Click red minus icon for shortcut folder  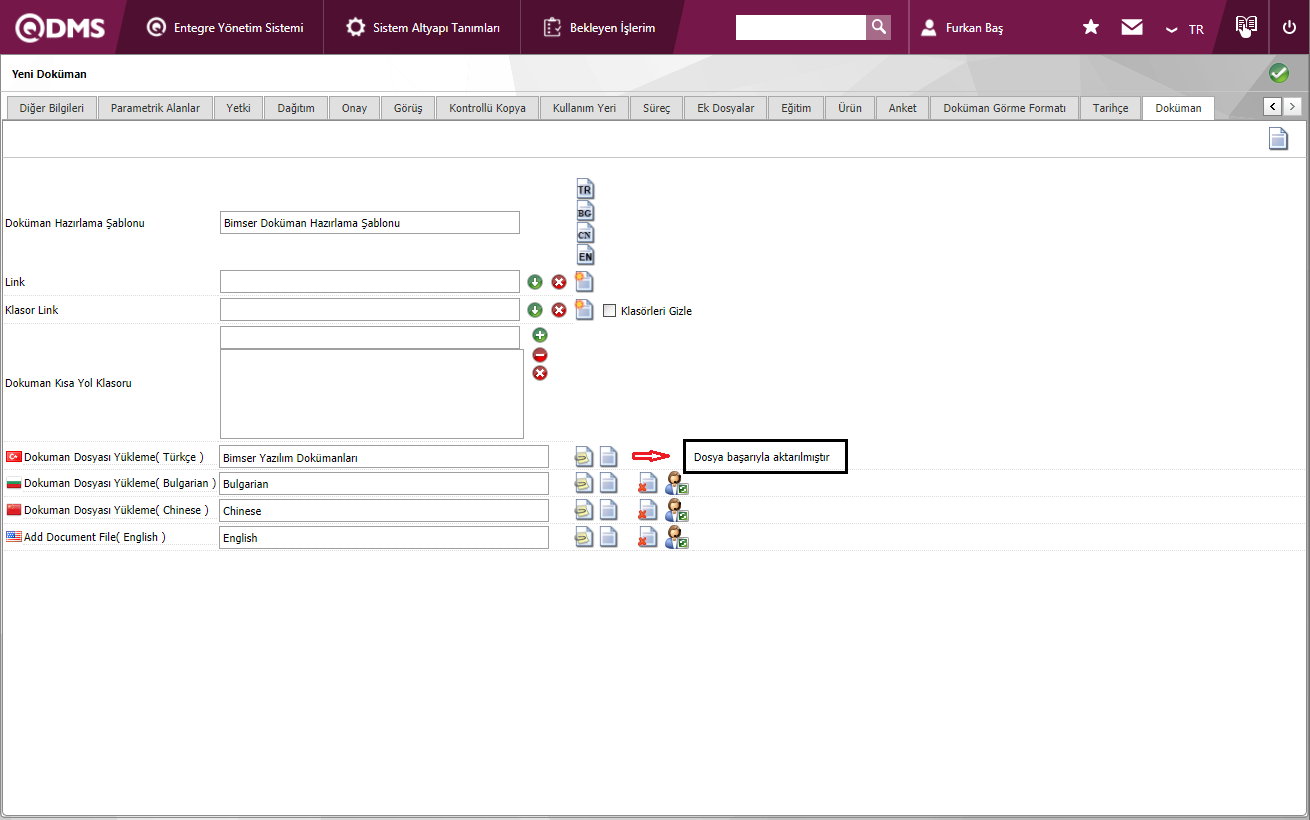pyautogui.click(x=540, y=354)
